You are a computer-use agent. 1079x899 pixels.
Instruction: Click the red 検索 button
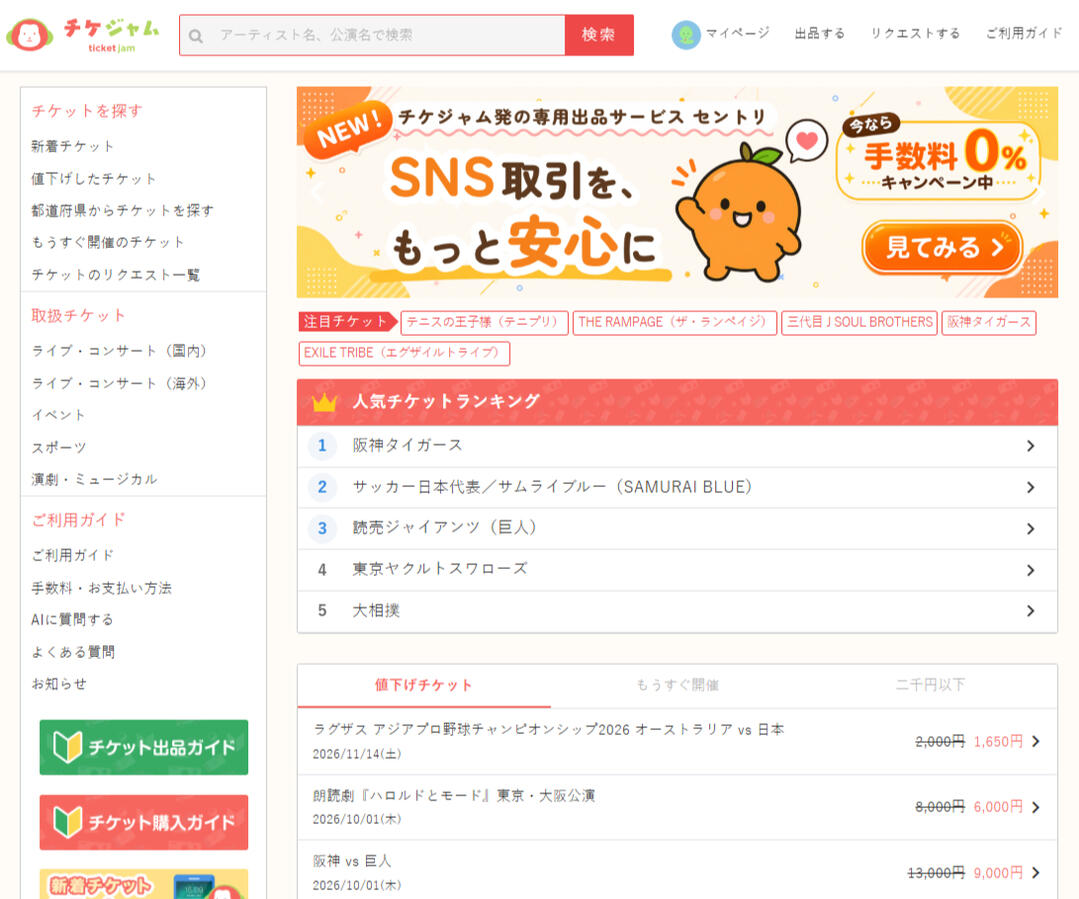pyautogui.click(x=599, y=35)
